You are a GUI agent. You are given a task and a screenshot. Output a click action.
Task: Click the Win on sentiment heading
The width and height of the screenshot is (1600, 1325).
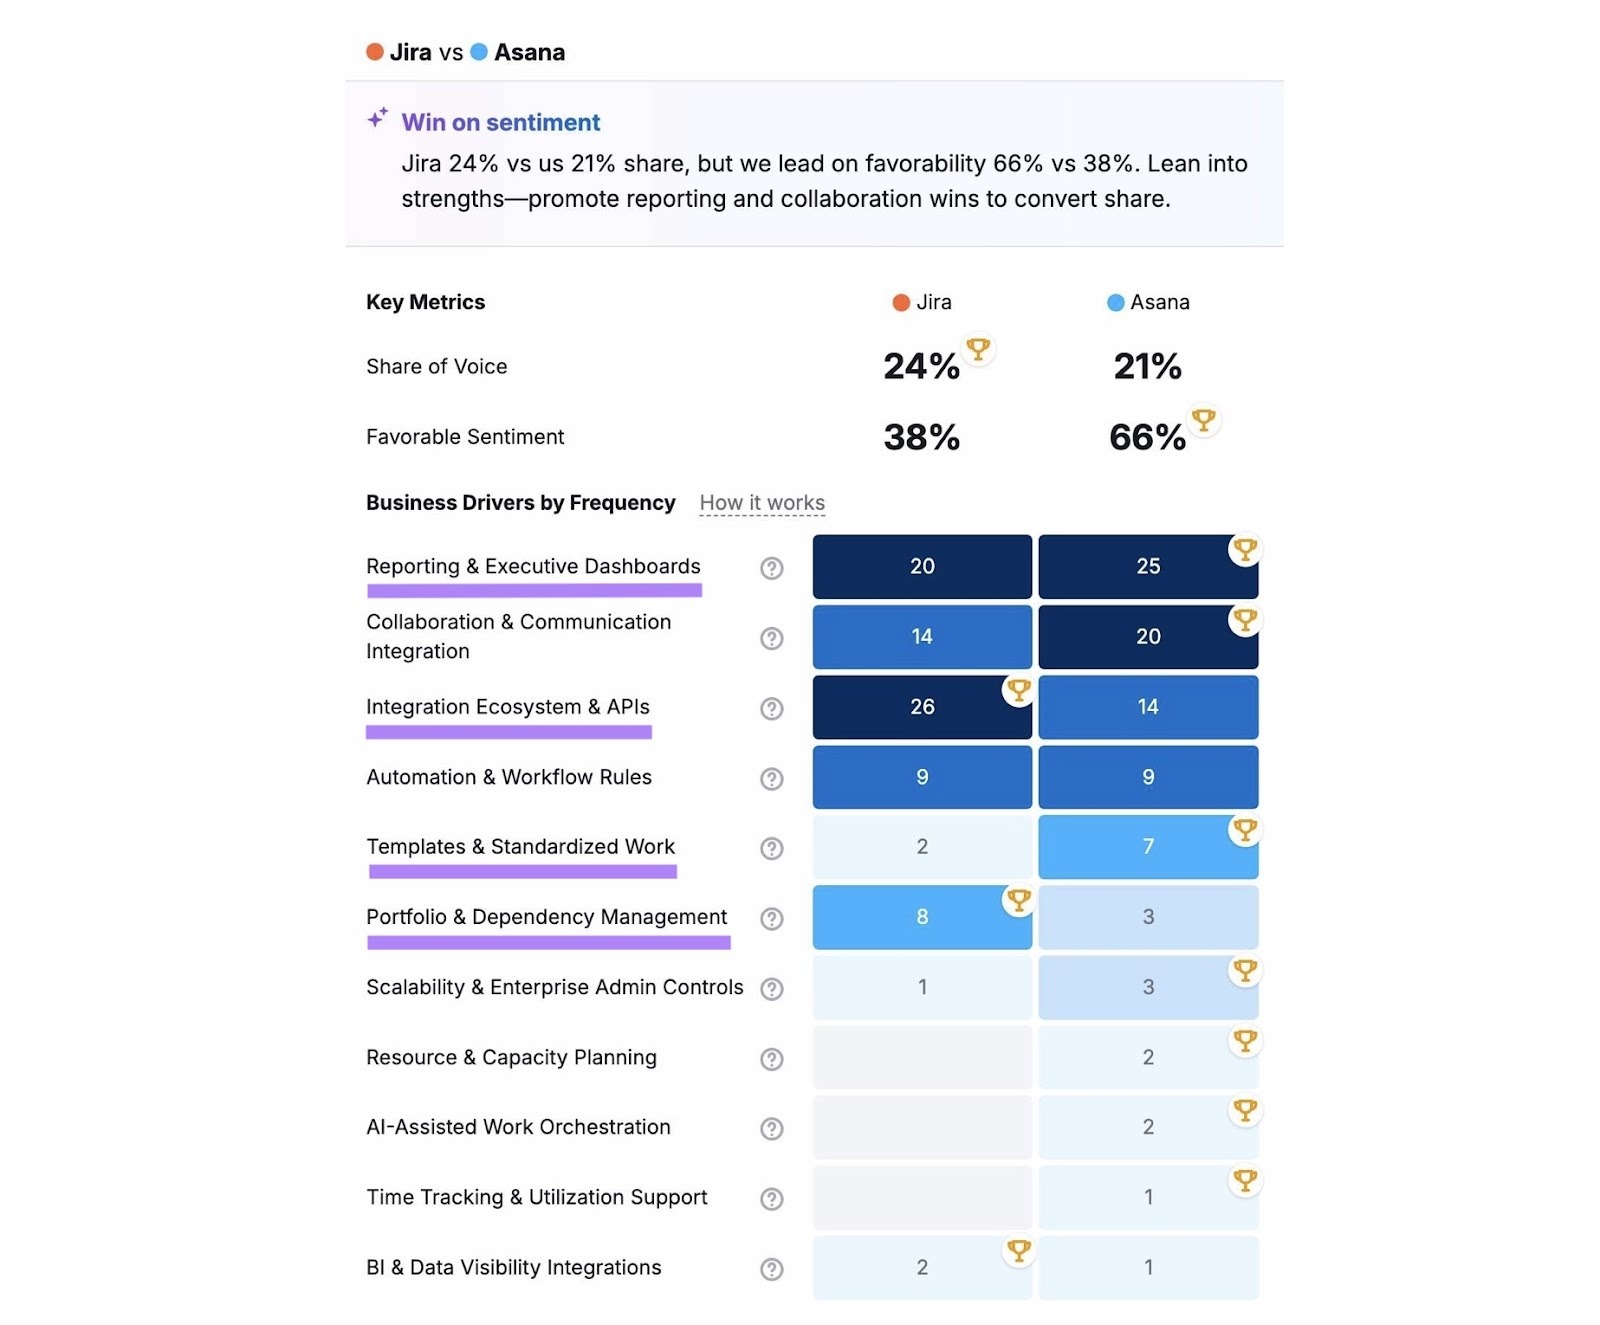499,122
